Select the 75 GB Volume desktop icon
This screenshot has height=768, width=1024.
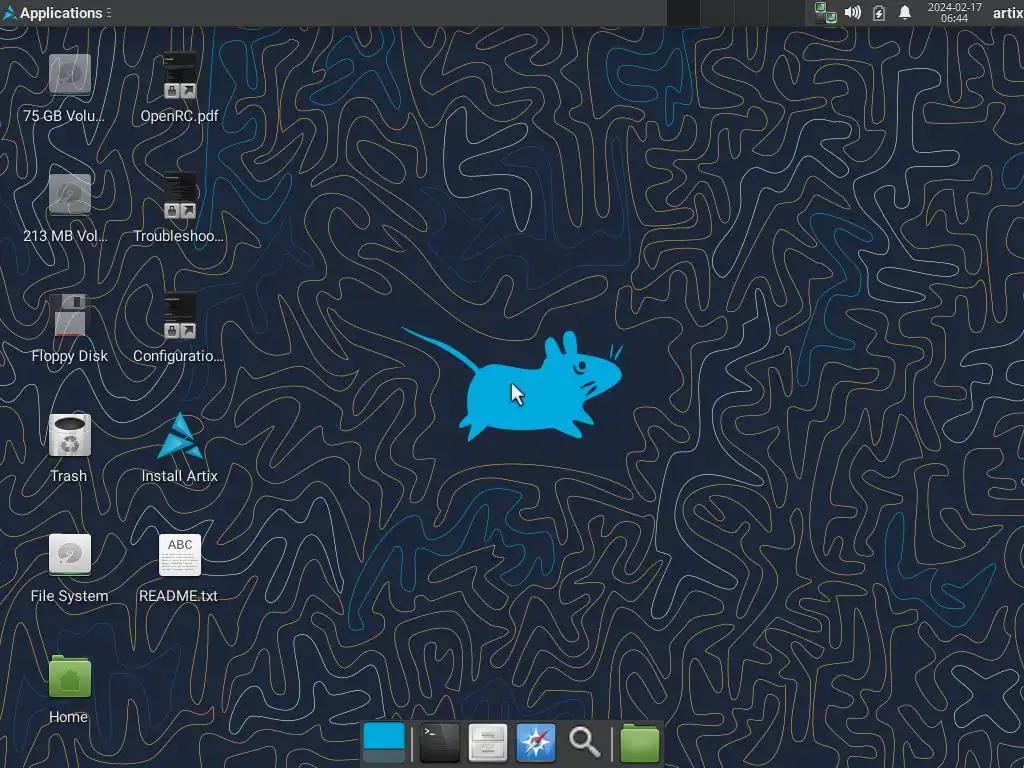point(69,74)
